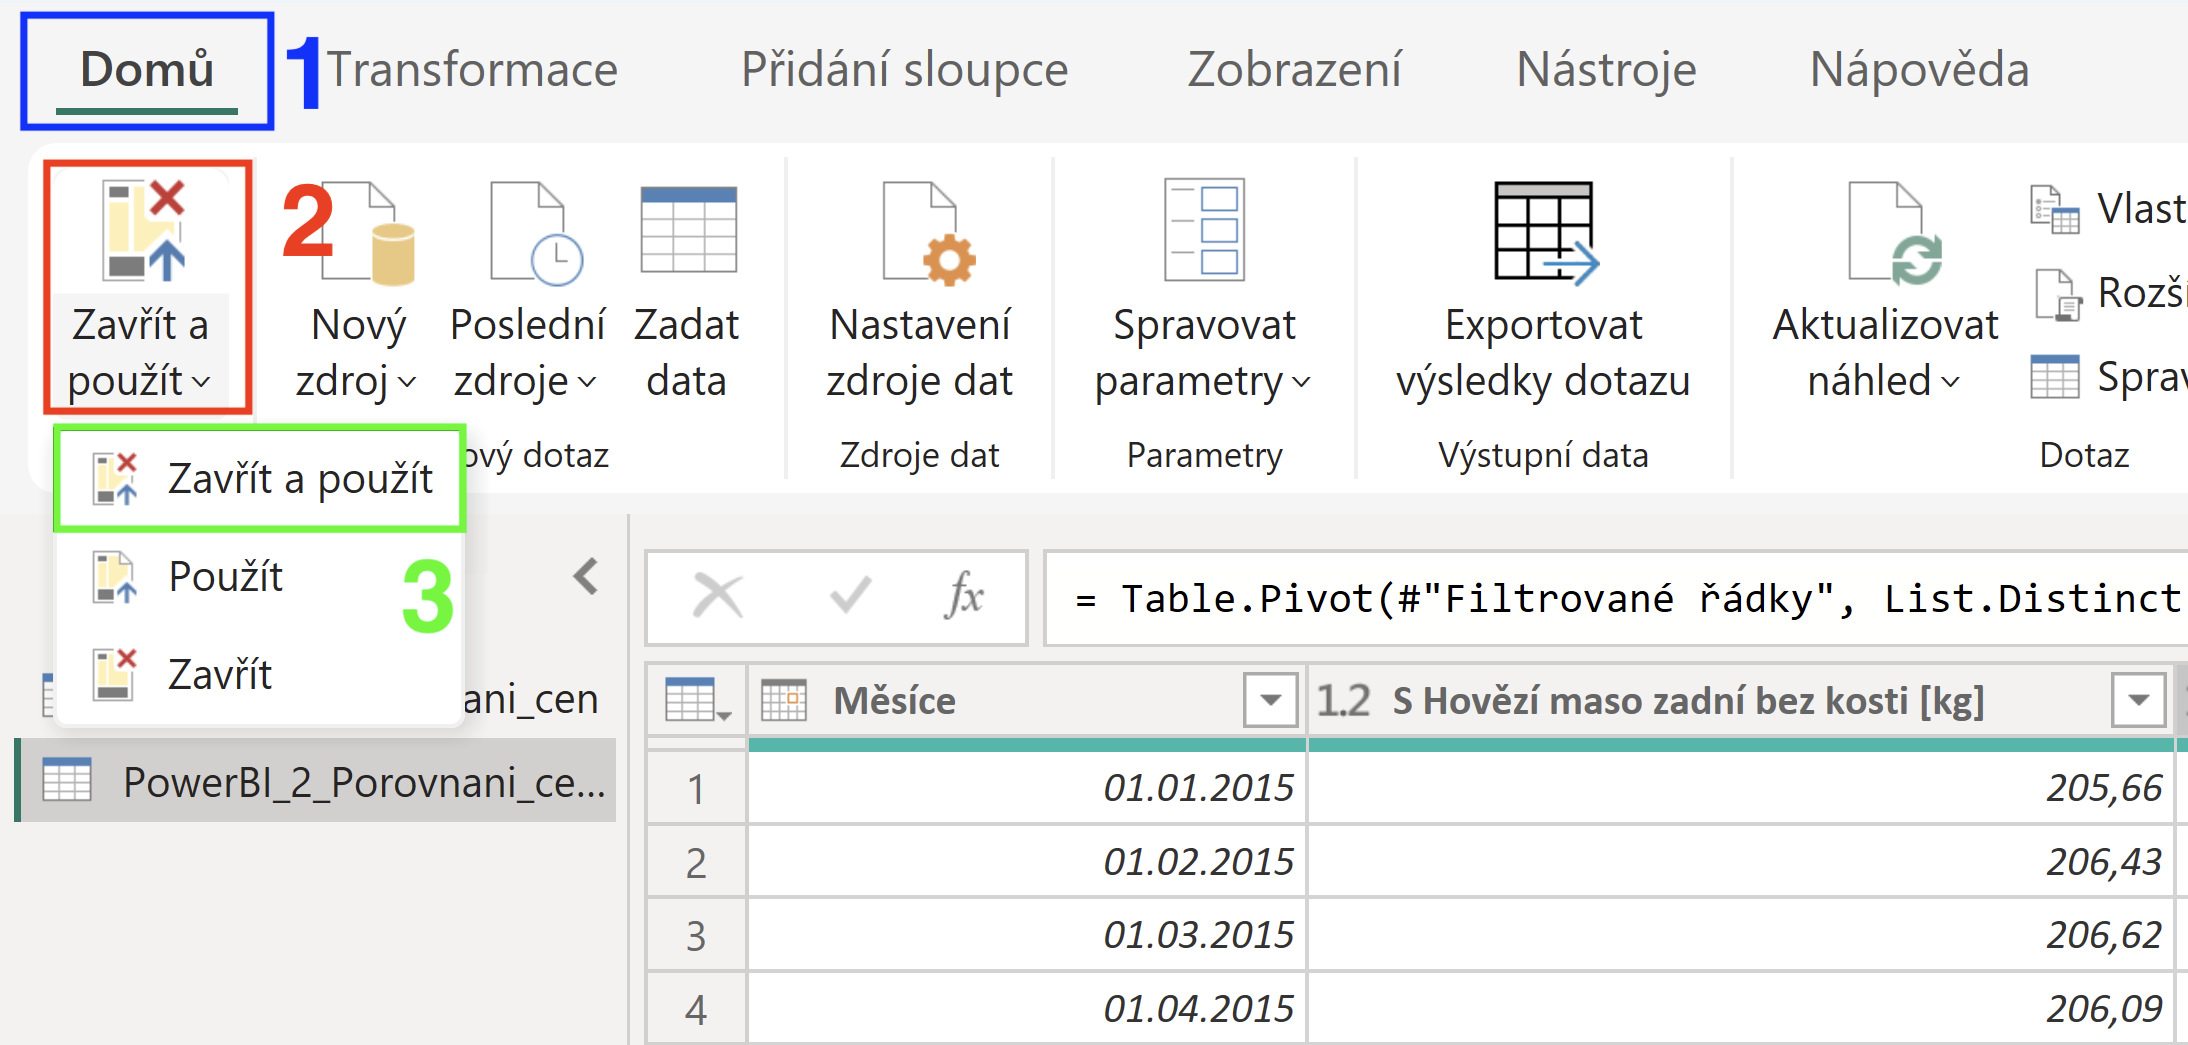
Task: Switch to the Transformace tab
Action: coord(472,70)
